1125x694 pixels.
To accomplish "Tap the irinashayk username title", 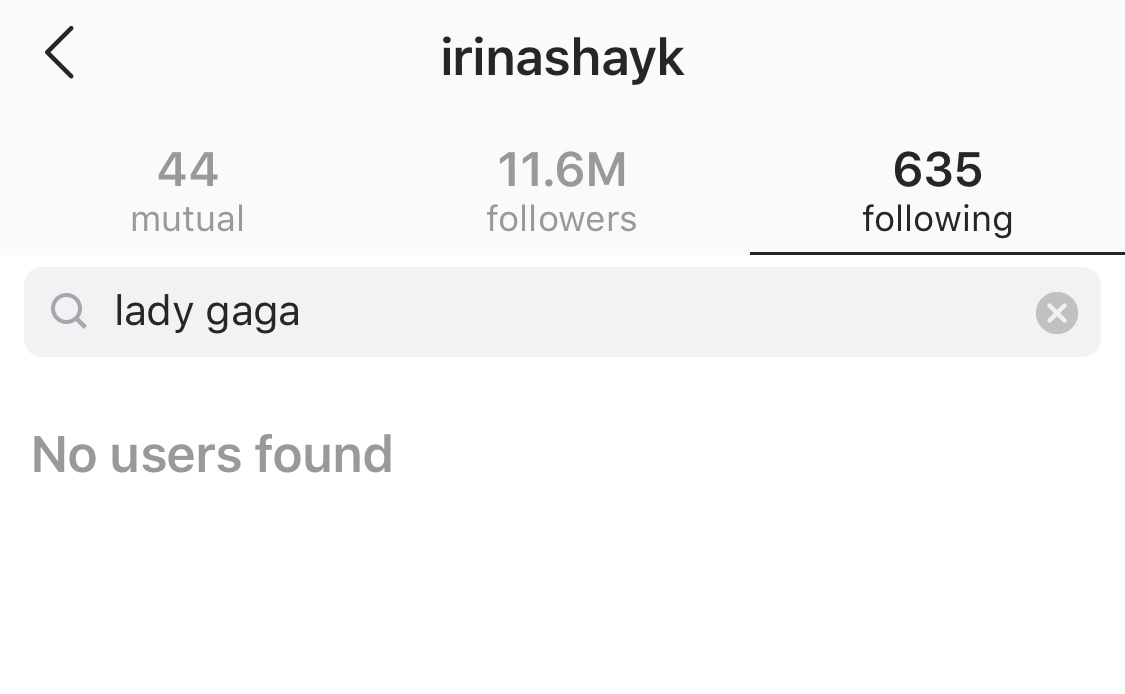I will click(562, 57).
